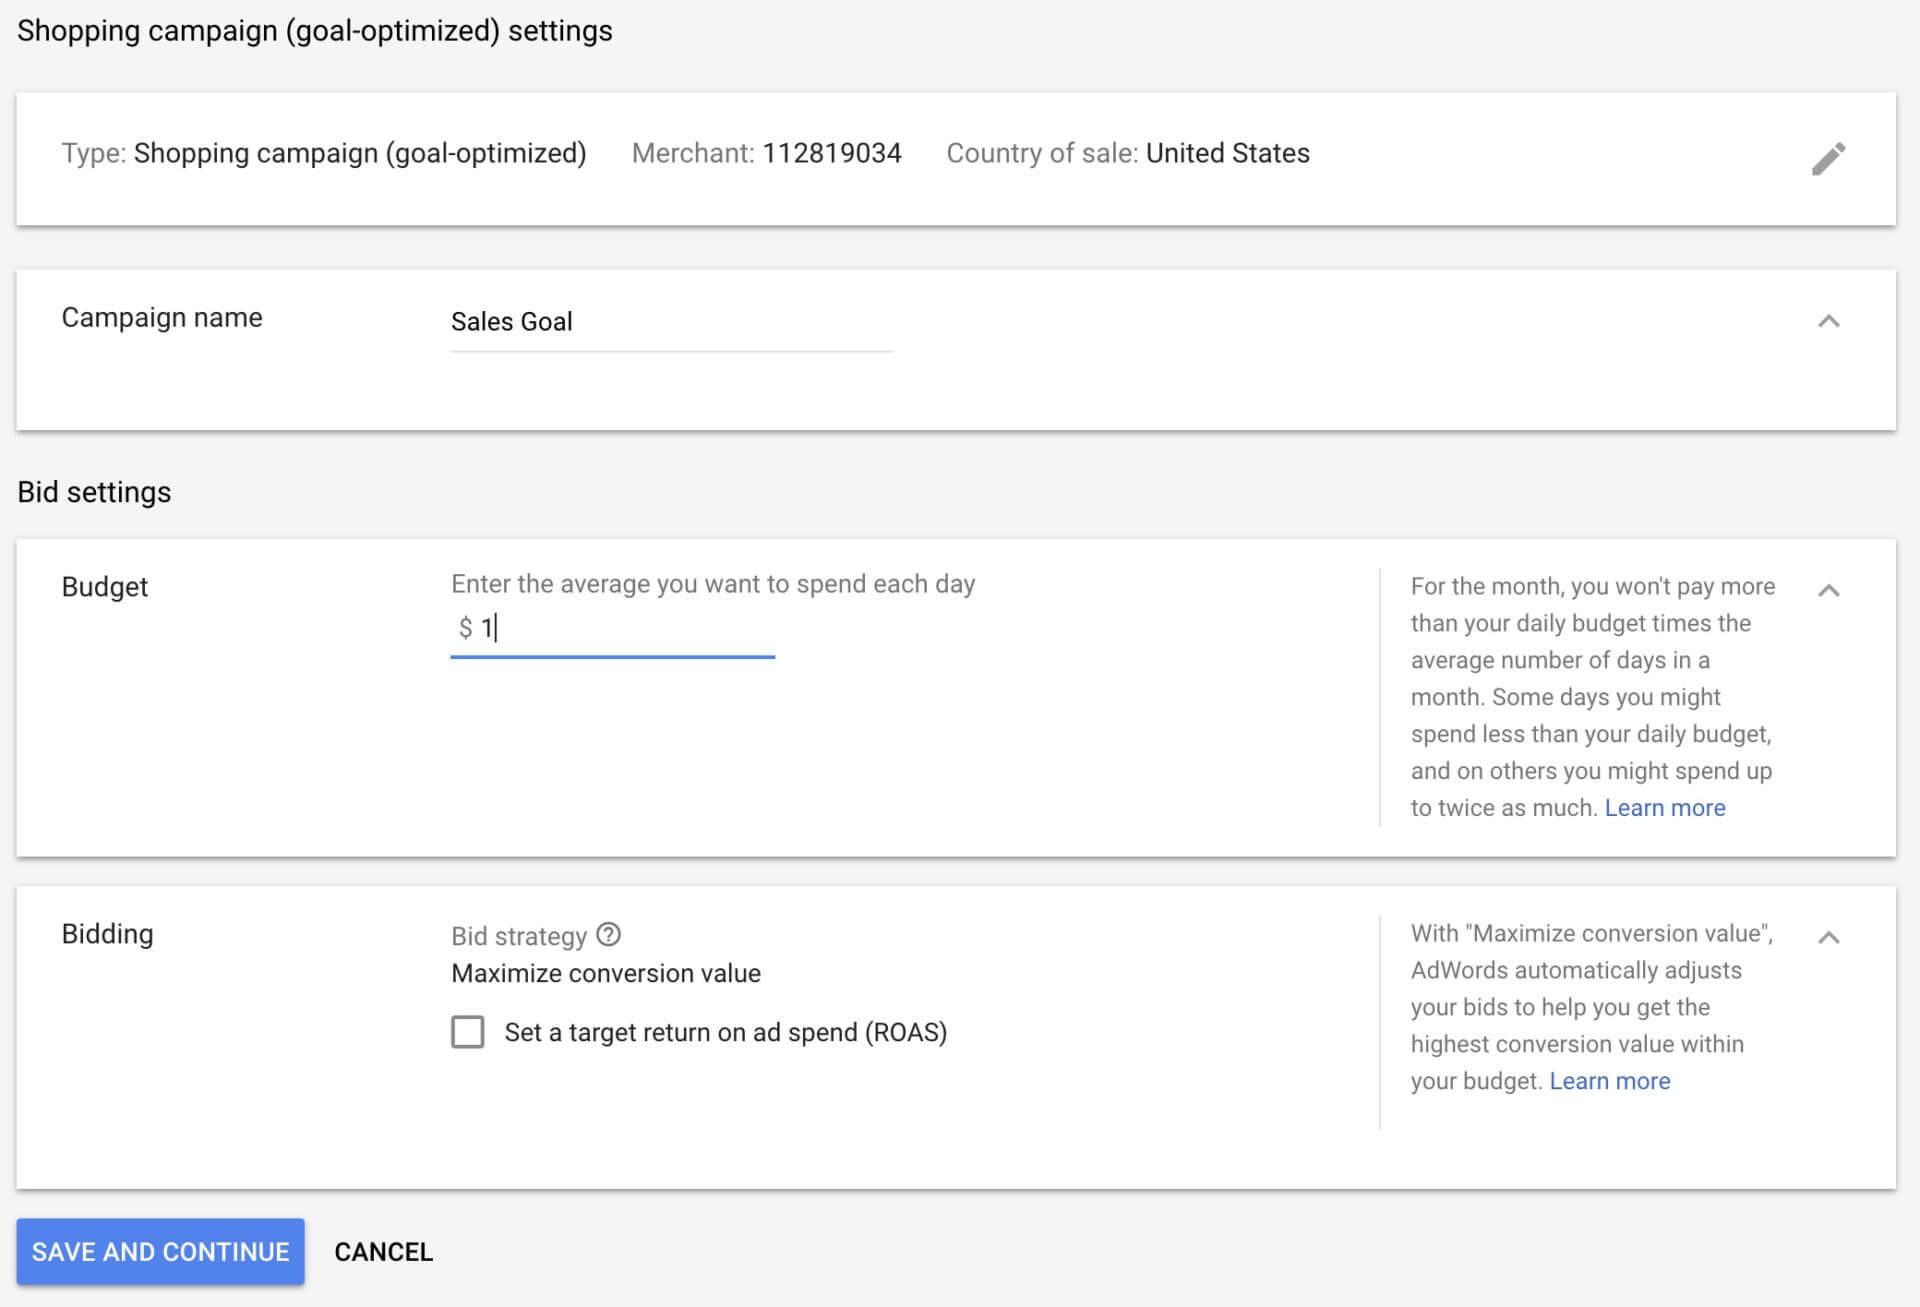Click the edit pencil icon for campaign type
The image size is (1920, 1307).
pos(1829,158)
